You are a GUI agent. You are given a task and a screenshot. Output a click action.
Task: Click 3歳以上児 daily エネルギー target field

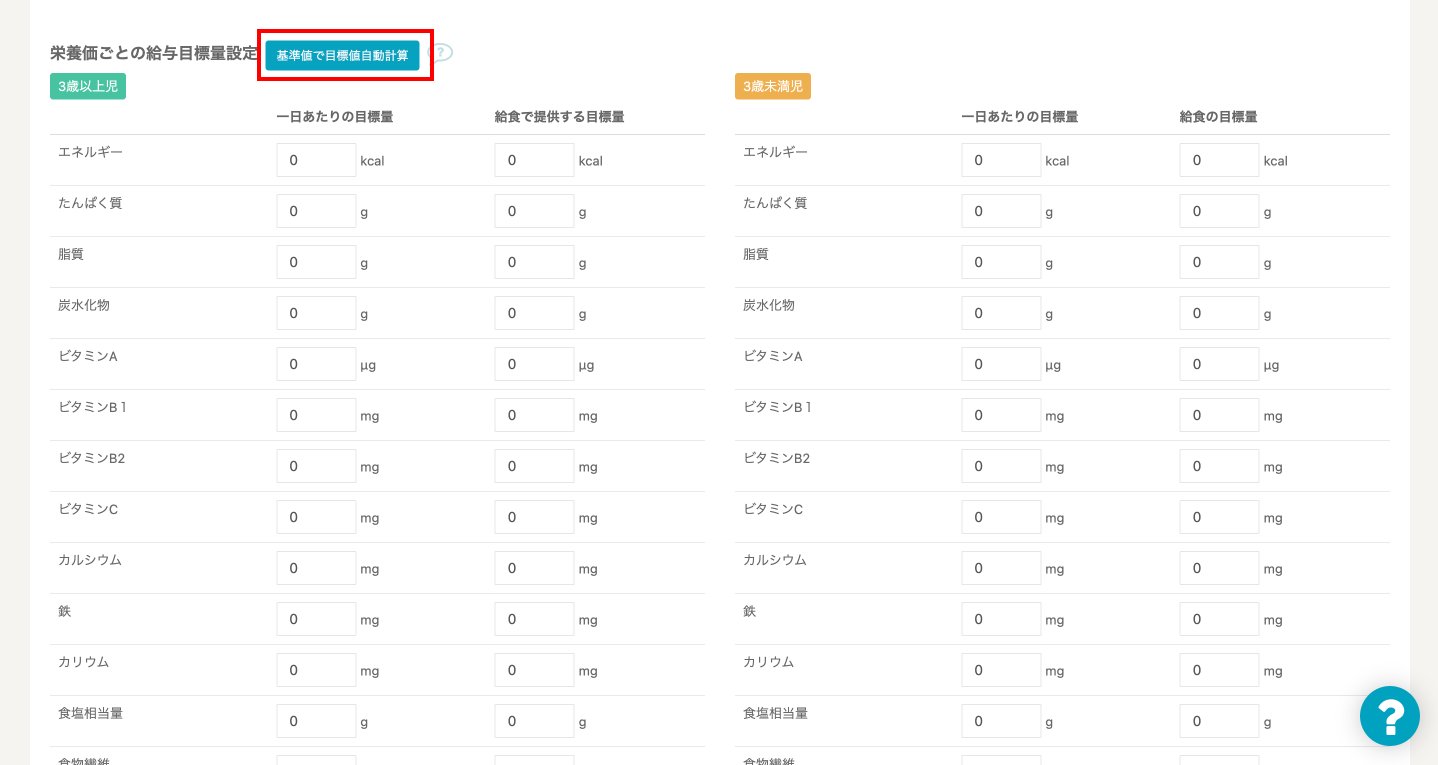pos(316,160)
